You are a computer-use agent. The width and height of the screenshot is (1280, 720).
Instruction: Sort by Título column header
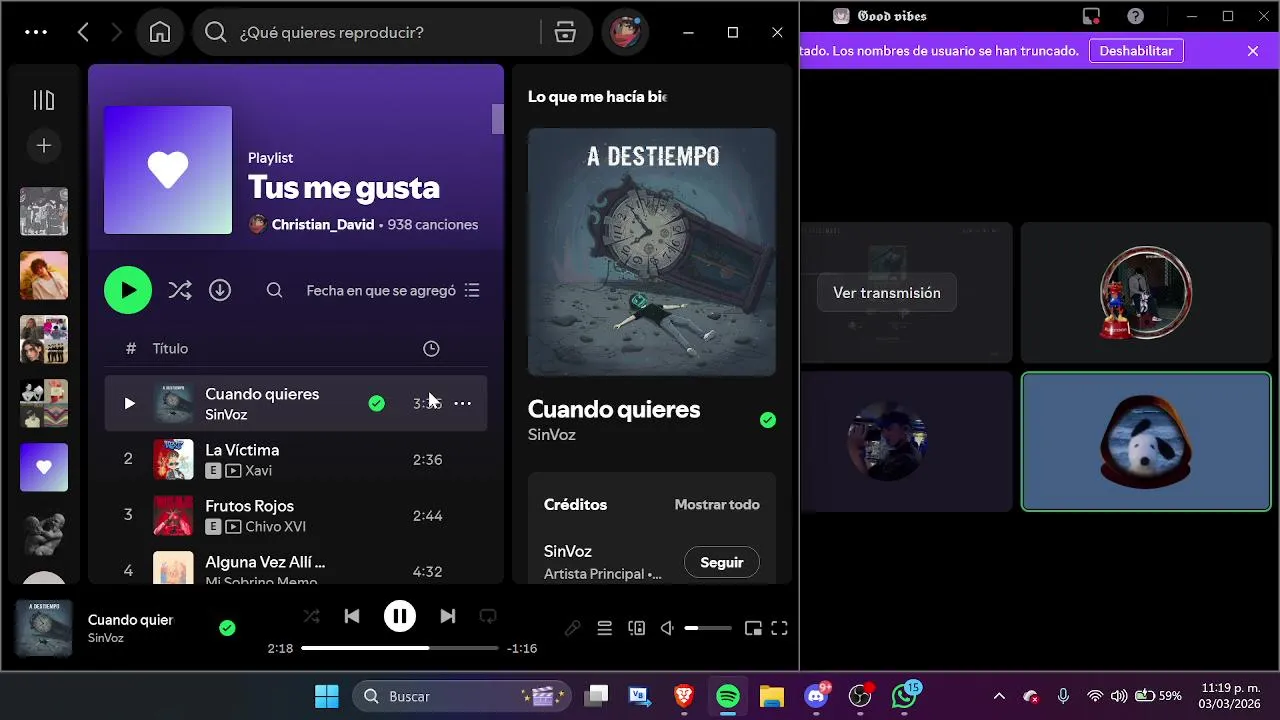(170, 348)
